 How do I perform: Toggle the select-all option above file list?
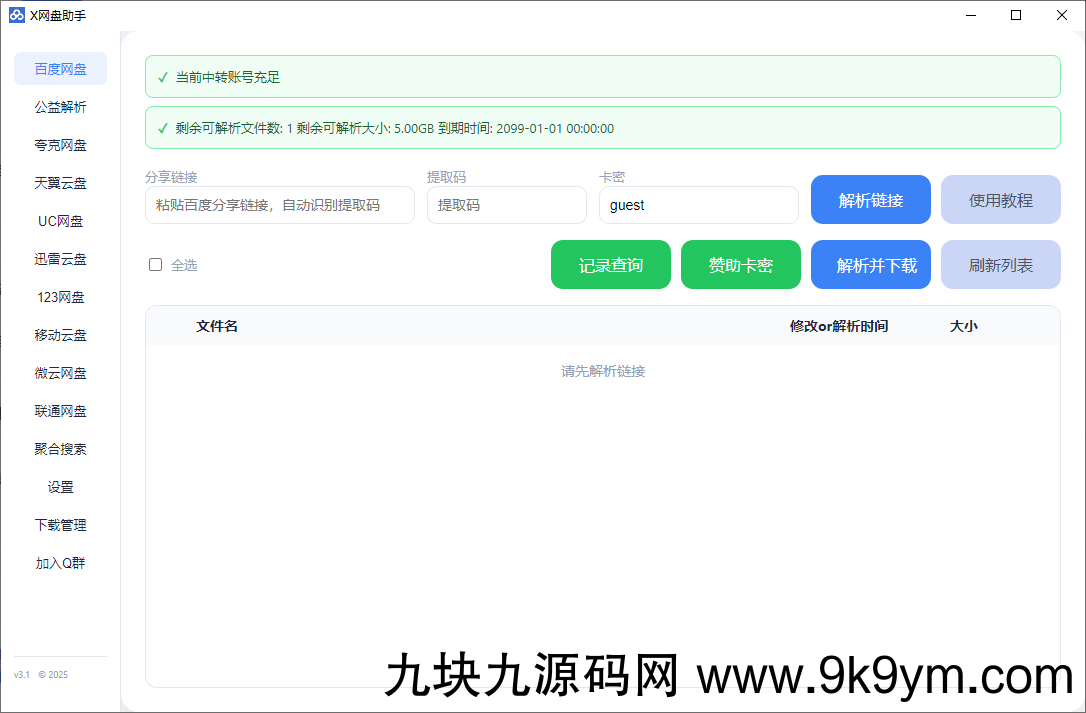(155, 264)
